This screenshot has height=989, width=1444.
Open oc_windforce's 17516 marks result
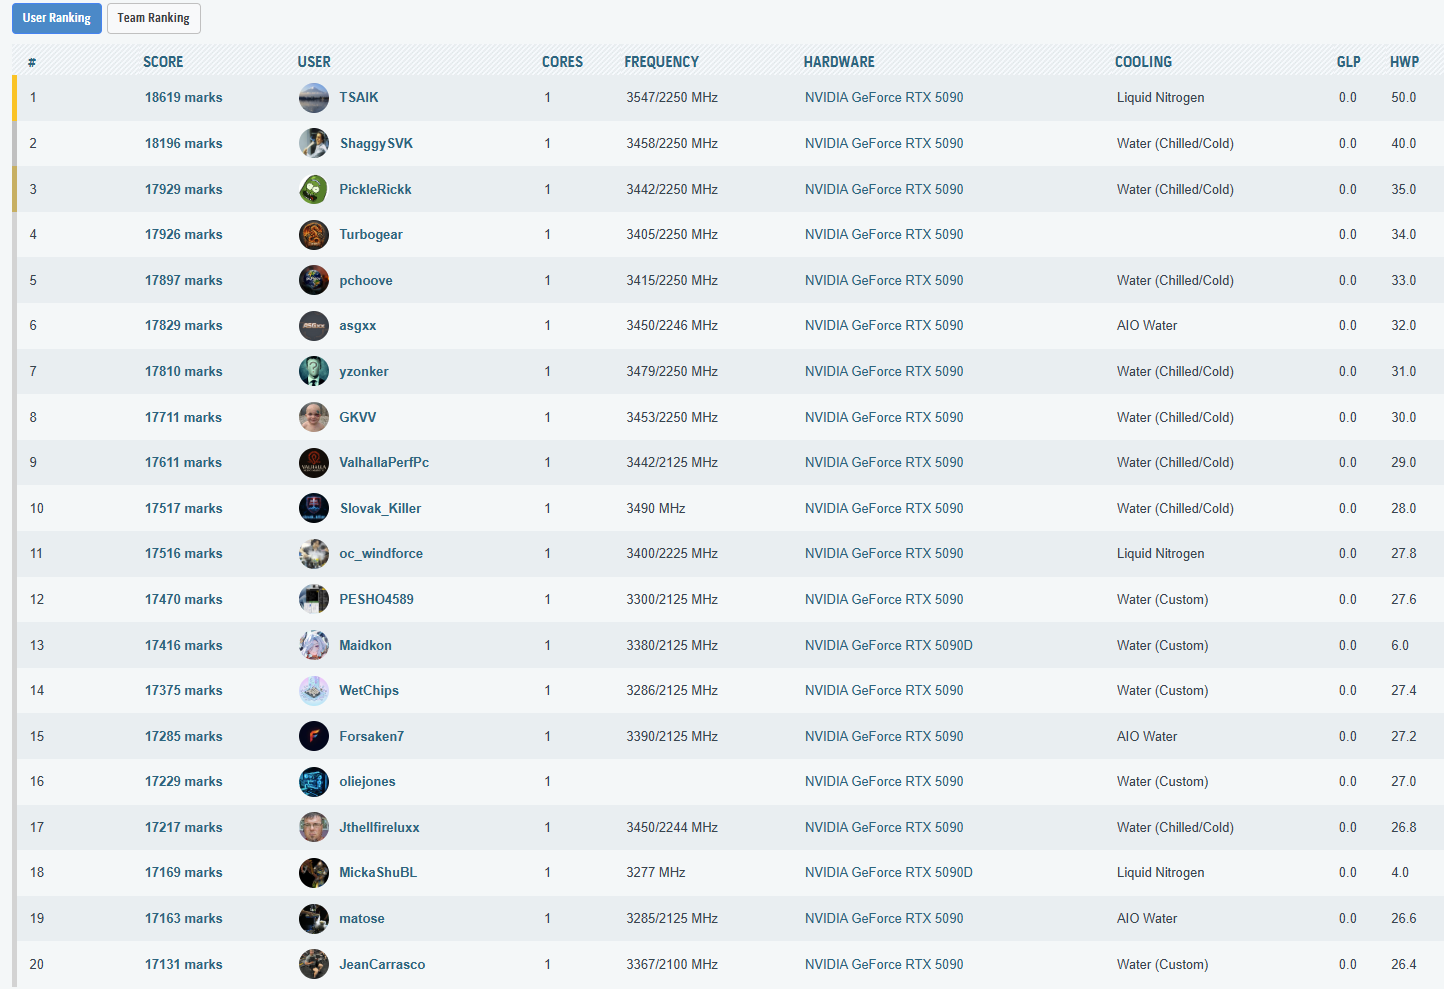pos(183,554)
